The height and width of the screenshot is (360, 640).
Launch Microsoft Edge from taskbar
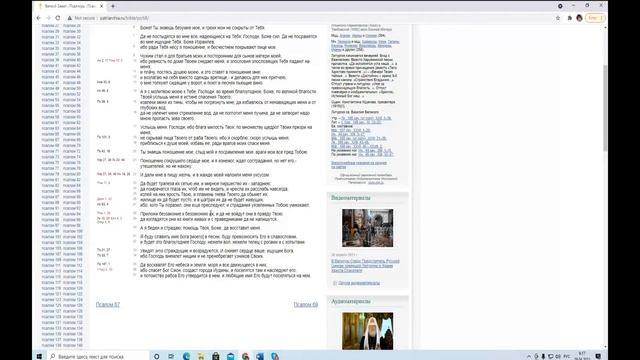coord(186,356)
